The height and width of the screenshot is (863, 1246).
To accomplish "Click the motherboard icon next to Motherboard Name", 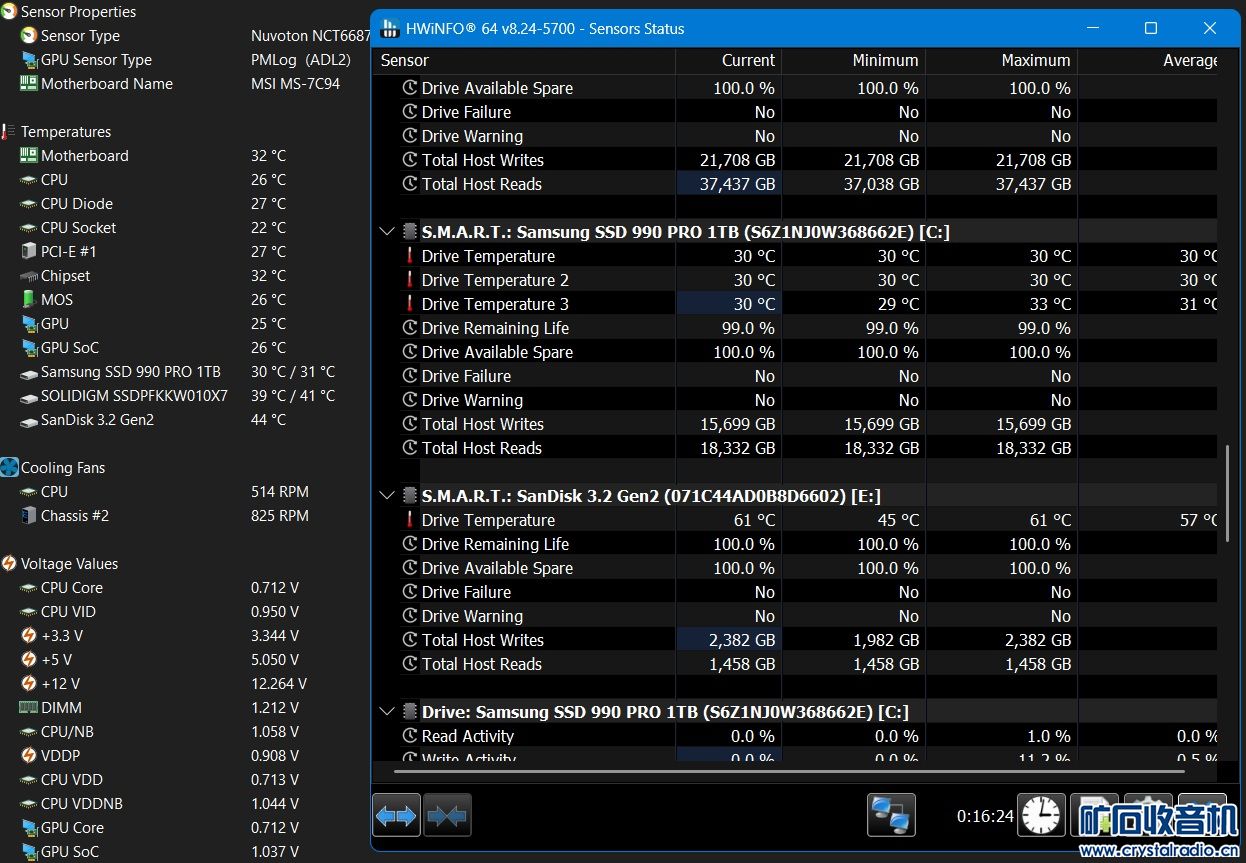I will (x=29, y=84).
